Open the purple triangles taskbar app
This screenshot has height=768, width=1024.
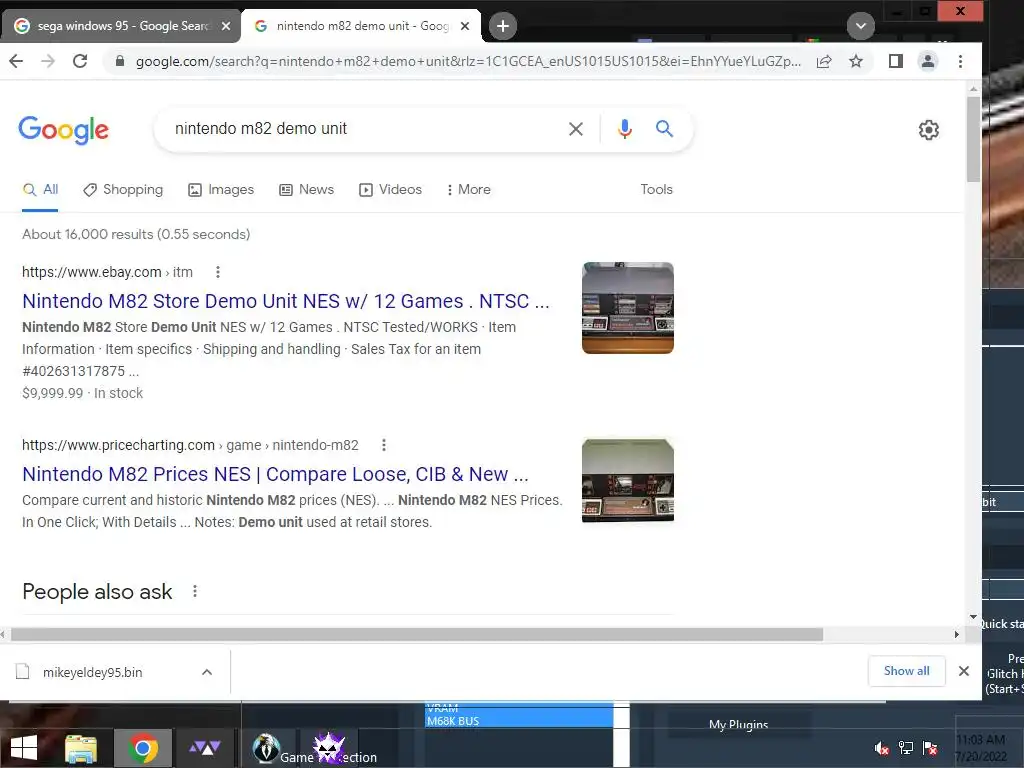pyautogui.click(x=204, y=748)
